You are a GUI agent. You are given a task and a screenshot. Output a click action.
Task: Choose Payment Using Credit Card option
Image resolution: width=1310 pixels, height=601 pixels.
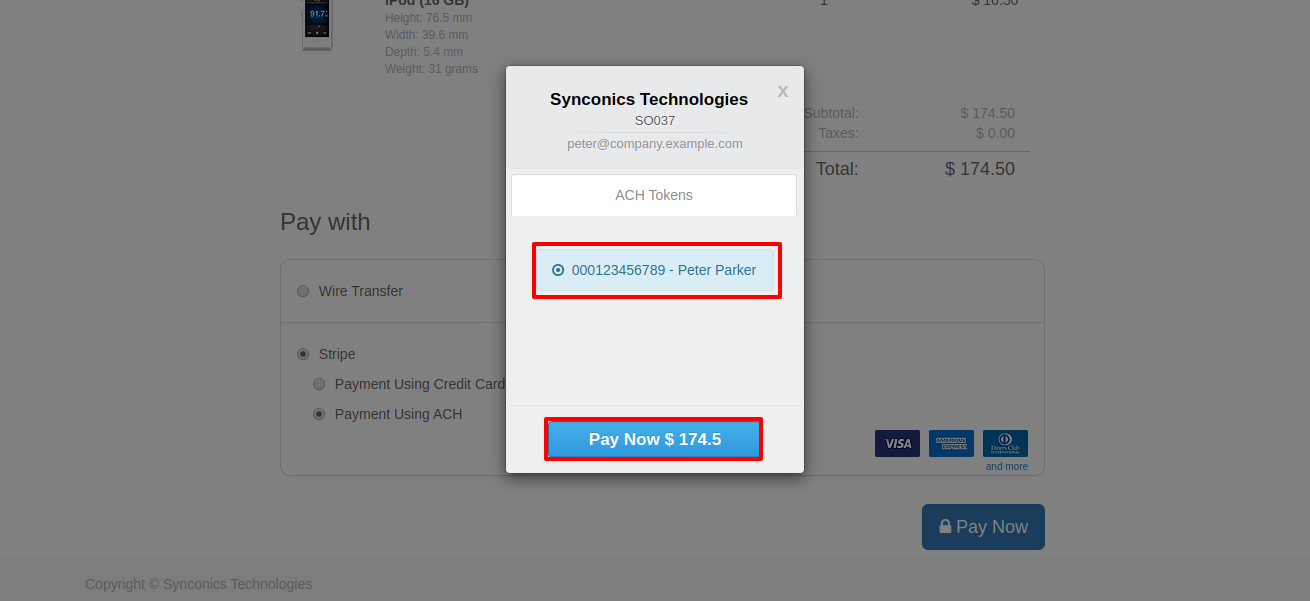319,384
